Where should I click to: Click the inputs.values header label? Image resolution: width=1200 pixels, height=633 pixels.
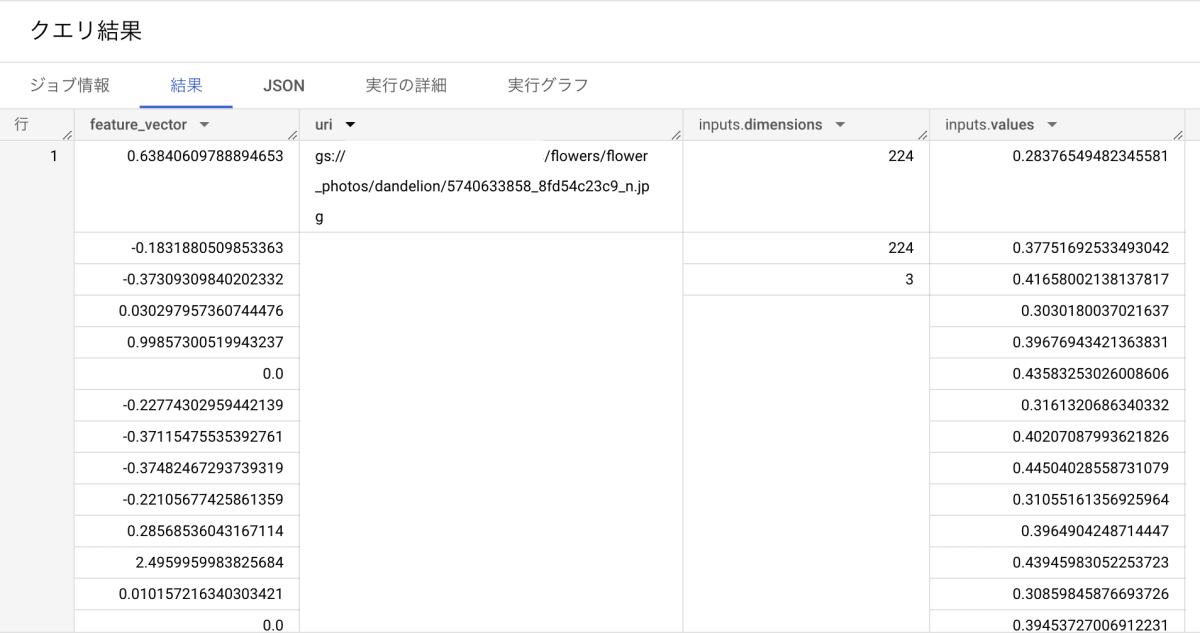pos(990,125)
